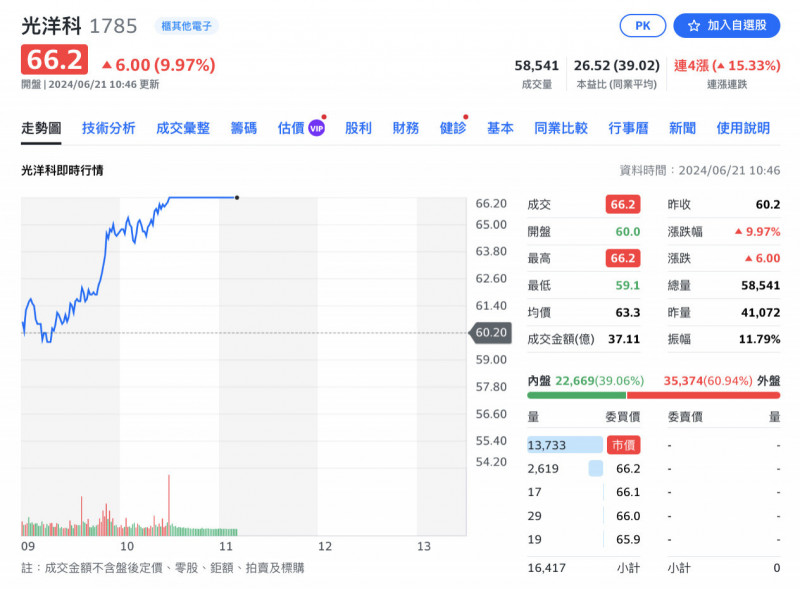
Task: Click the 光洋科即時行情 section title
Action: coord(62,170)
